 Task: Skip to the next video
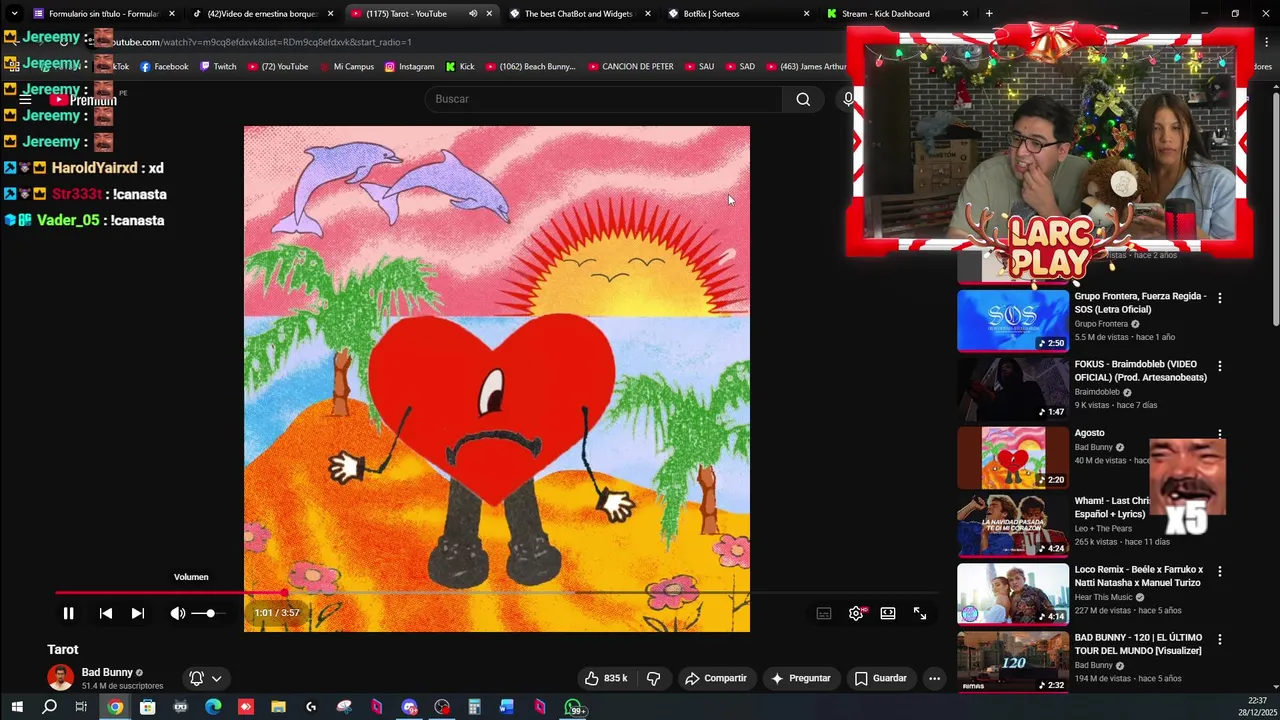pos(138,613)
